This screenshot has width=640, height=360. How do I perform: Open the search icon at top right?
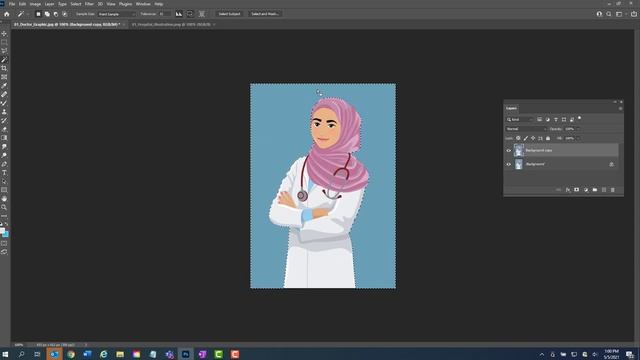tap(609, 14)
